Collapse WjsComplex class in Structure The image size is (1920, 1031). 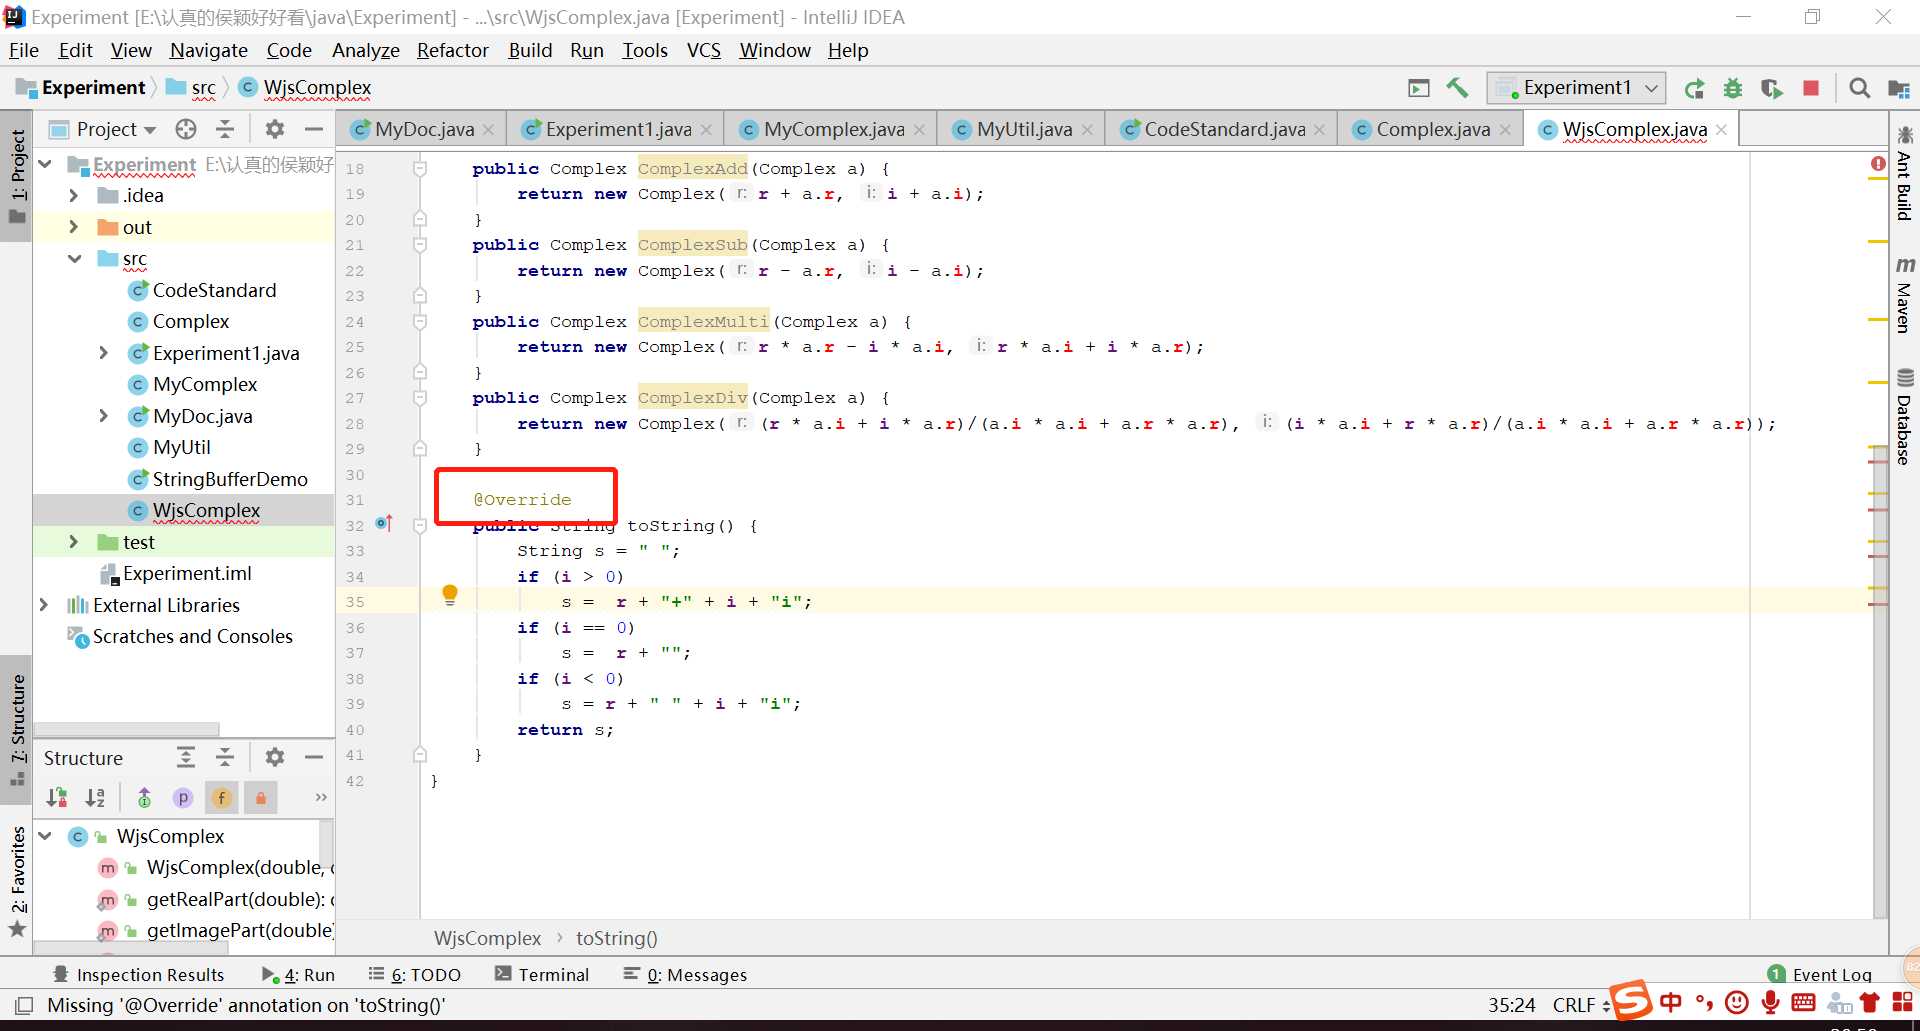(45, 836)
